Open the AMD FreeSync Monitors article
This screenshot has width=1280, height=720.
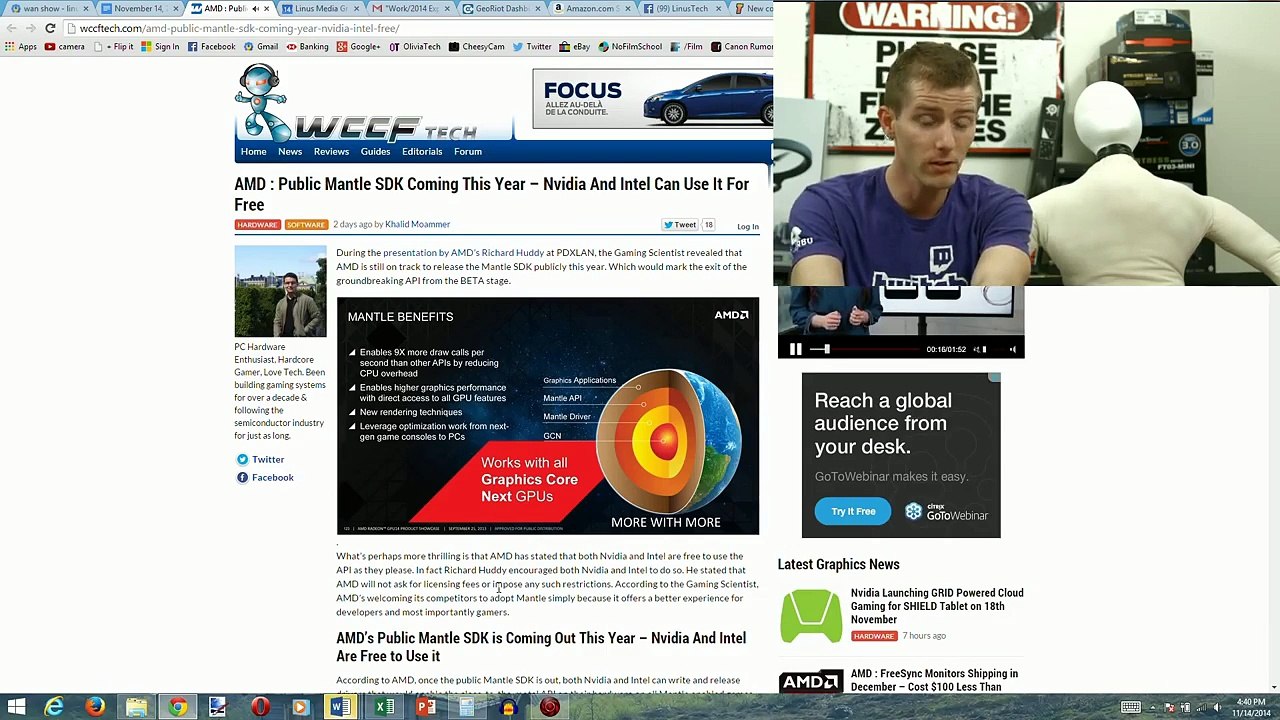(x=934, y=680)
